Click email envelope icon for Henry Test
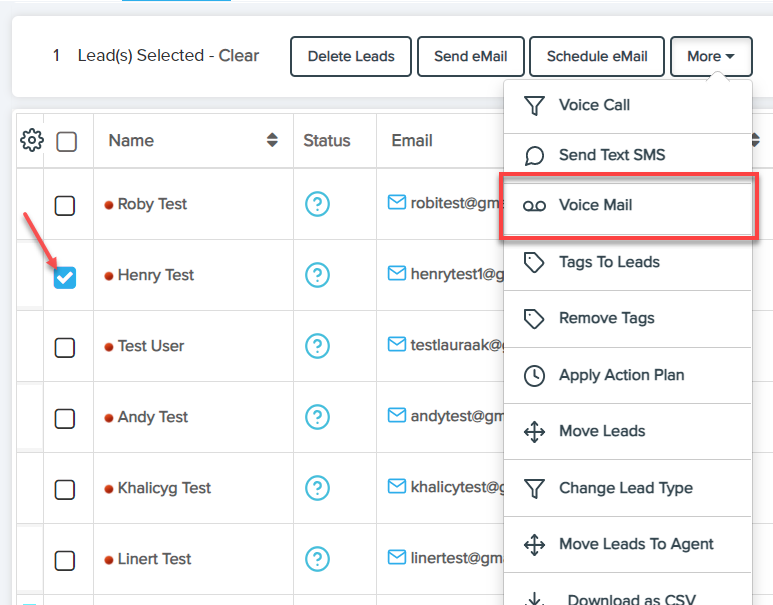 coord(397,274)
